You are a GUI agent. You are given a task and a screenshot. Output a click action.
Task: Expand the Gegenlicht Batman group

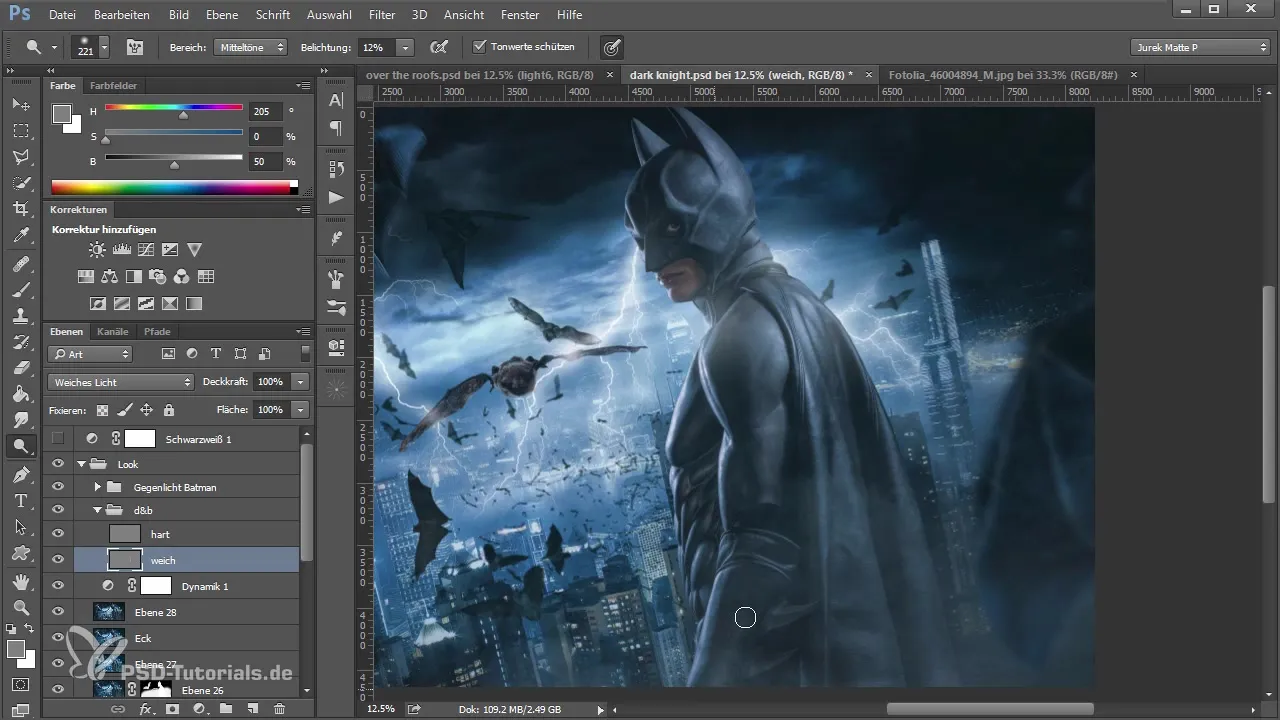[x=97, y=487]
